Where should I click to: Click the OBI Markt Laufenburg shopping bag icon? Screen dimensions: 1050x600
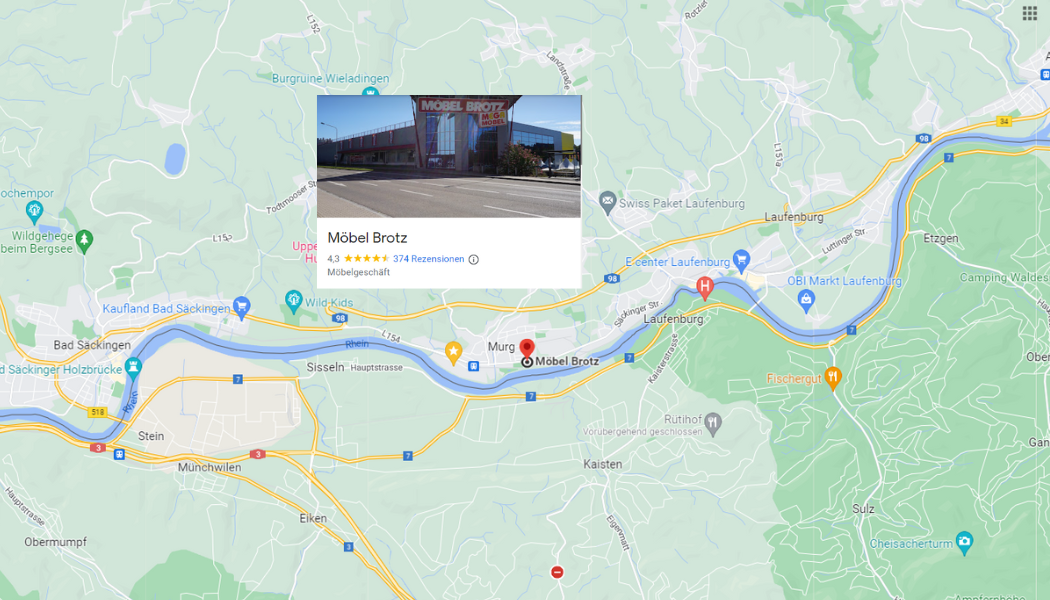806,301
